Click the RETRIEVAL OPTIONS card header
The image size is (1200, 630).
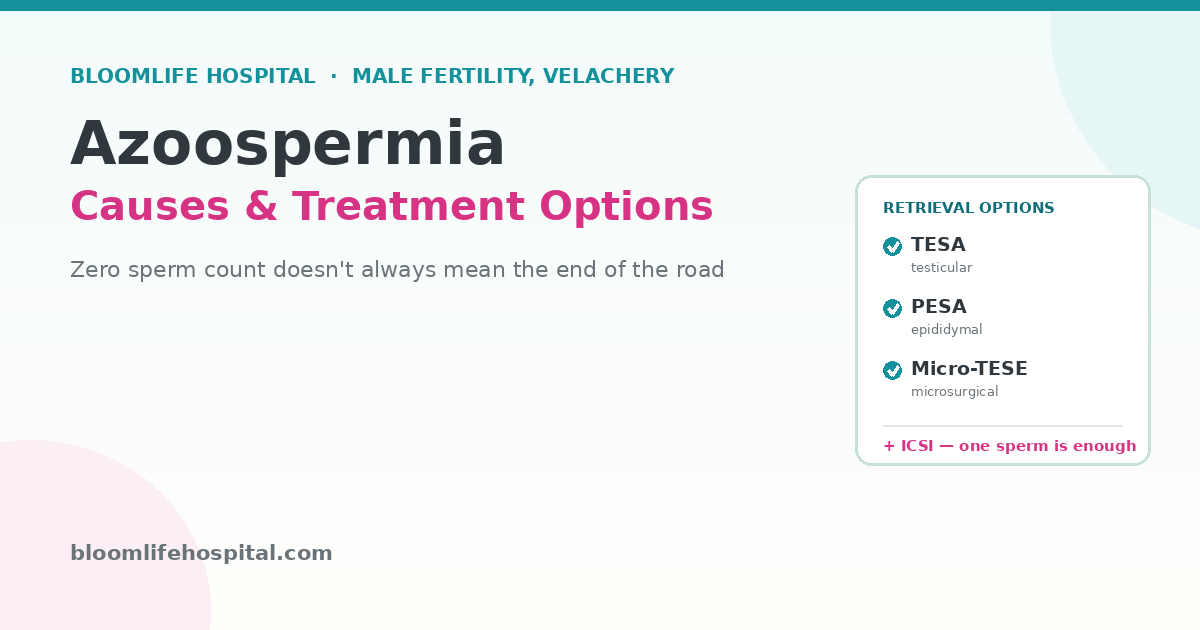click(x=968, y=208)
